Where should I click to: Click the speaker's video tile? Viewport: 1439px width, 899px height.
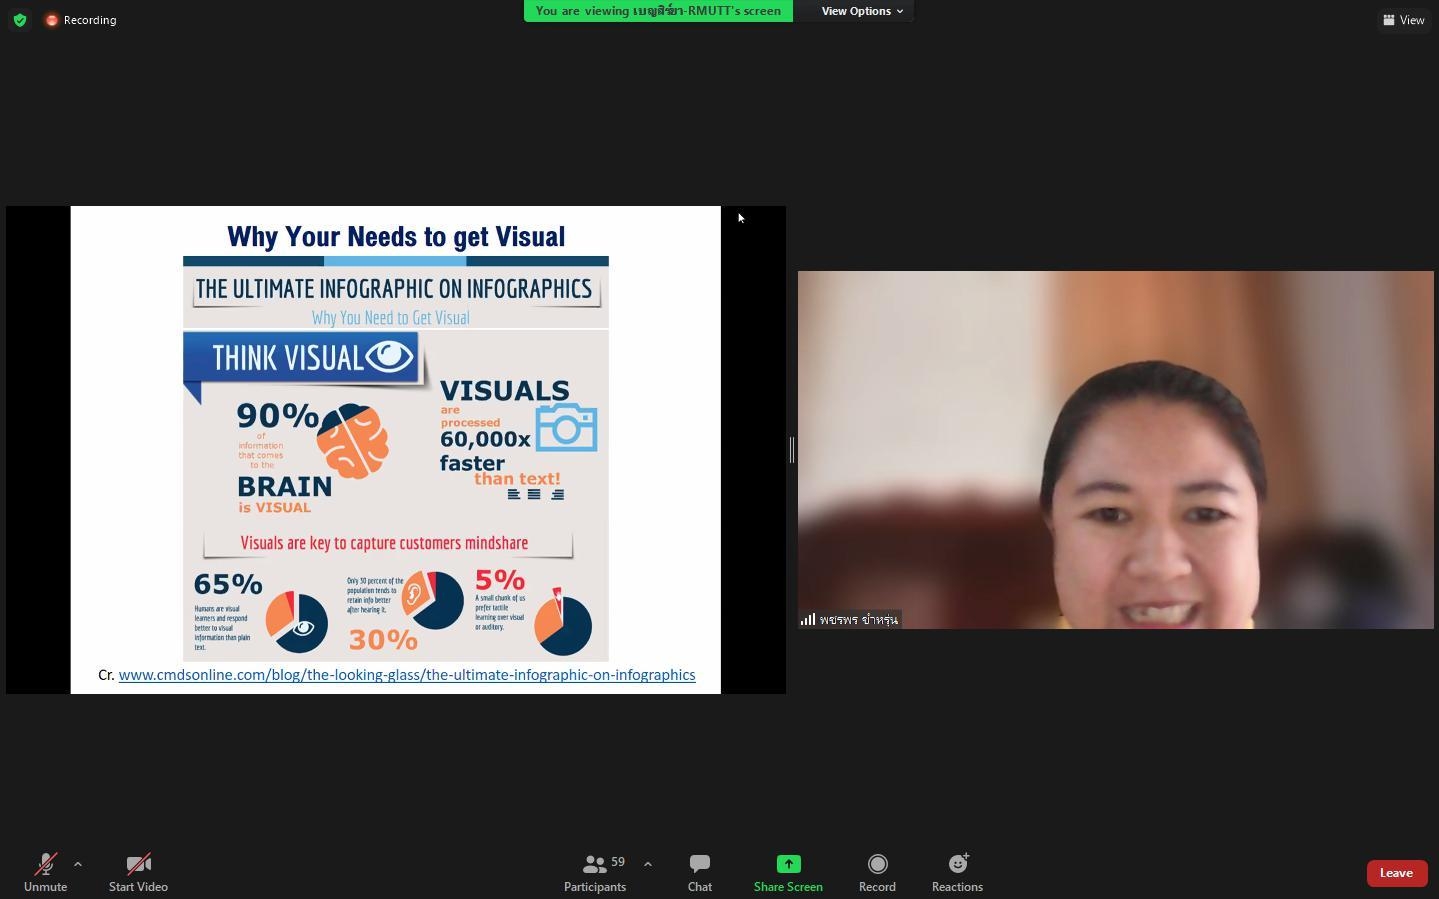1115,450
